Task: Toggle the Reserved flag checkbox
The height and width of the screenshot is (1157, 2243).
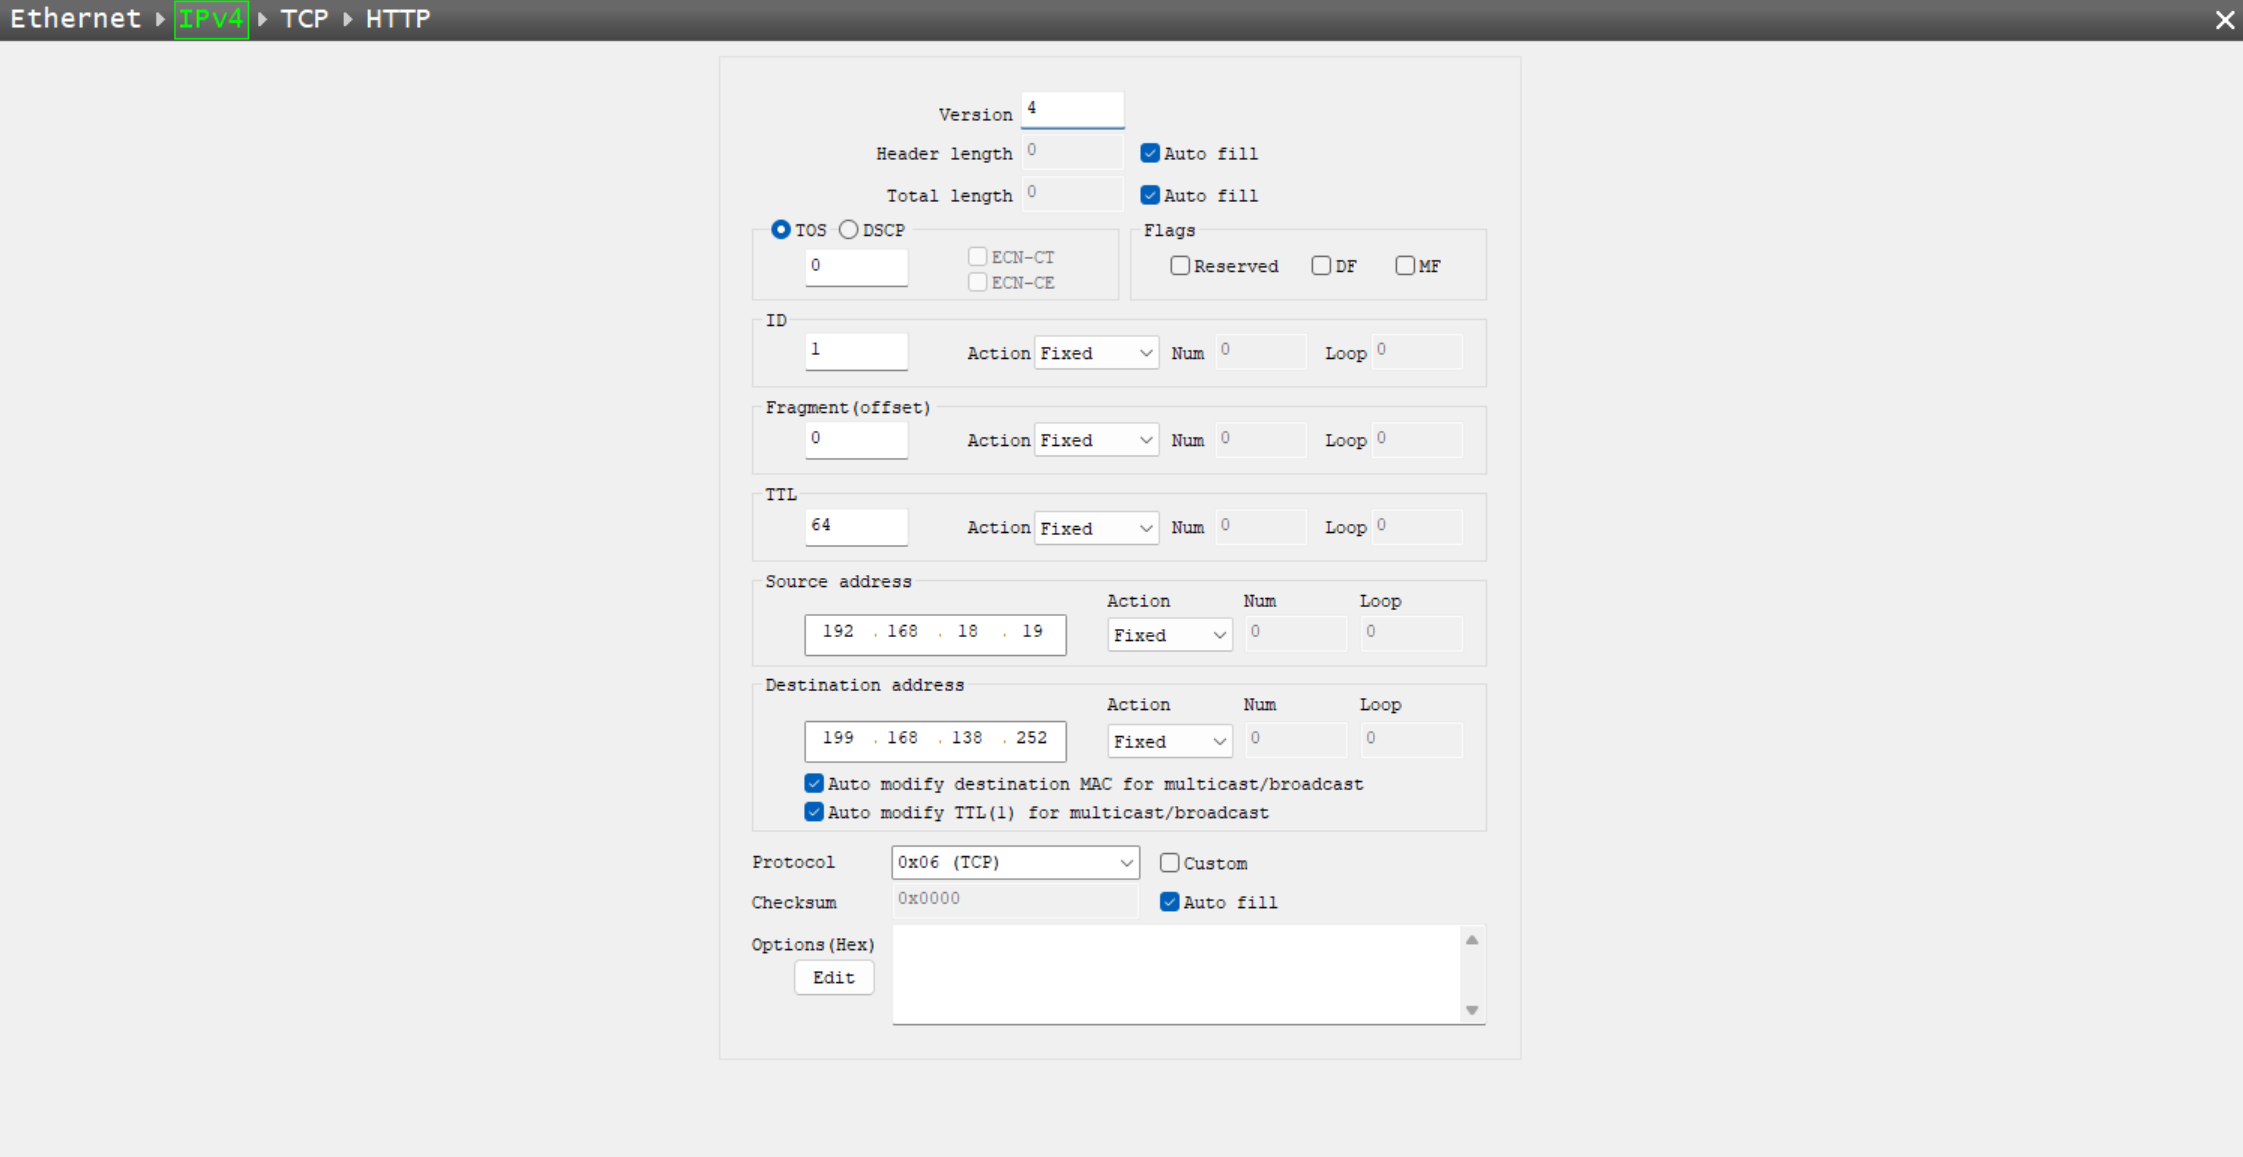Action: tap(1180, 266)
